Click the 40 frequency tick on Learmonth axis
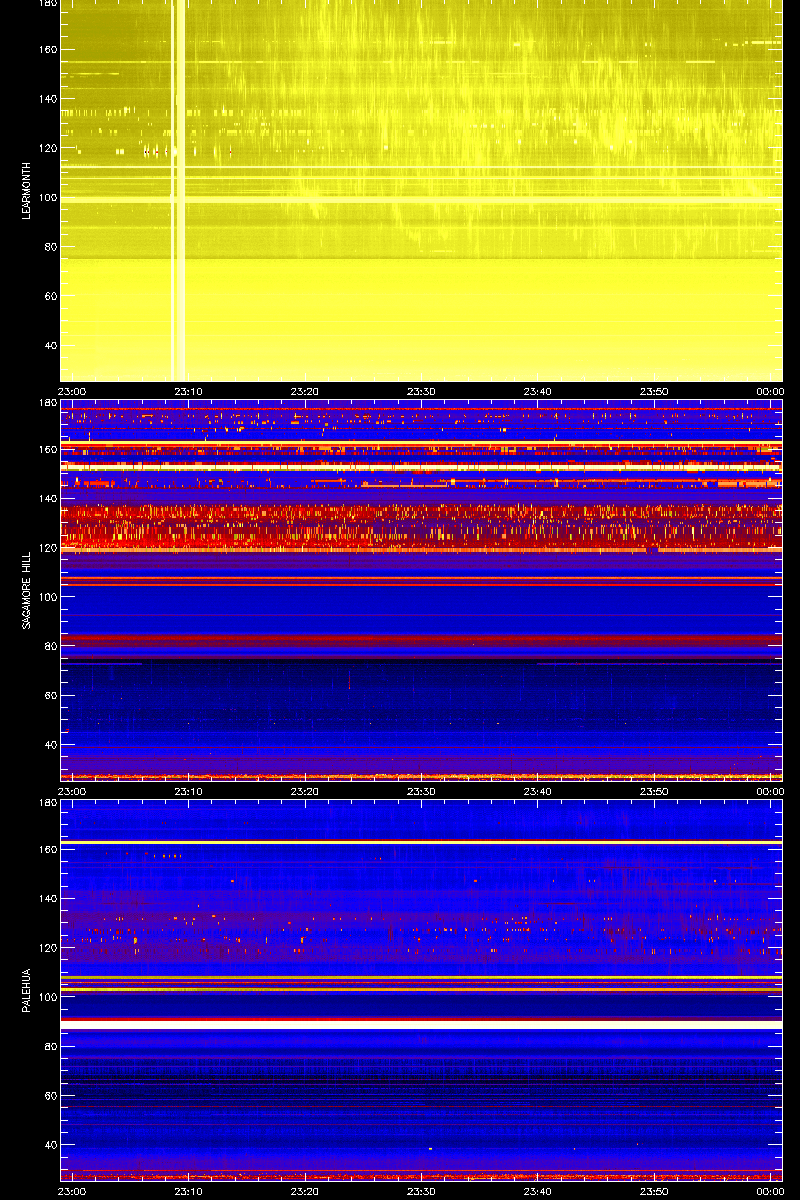 click(x=50, y=346)
